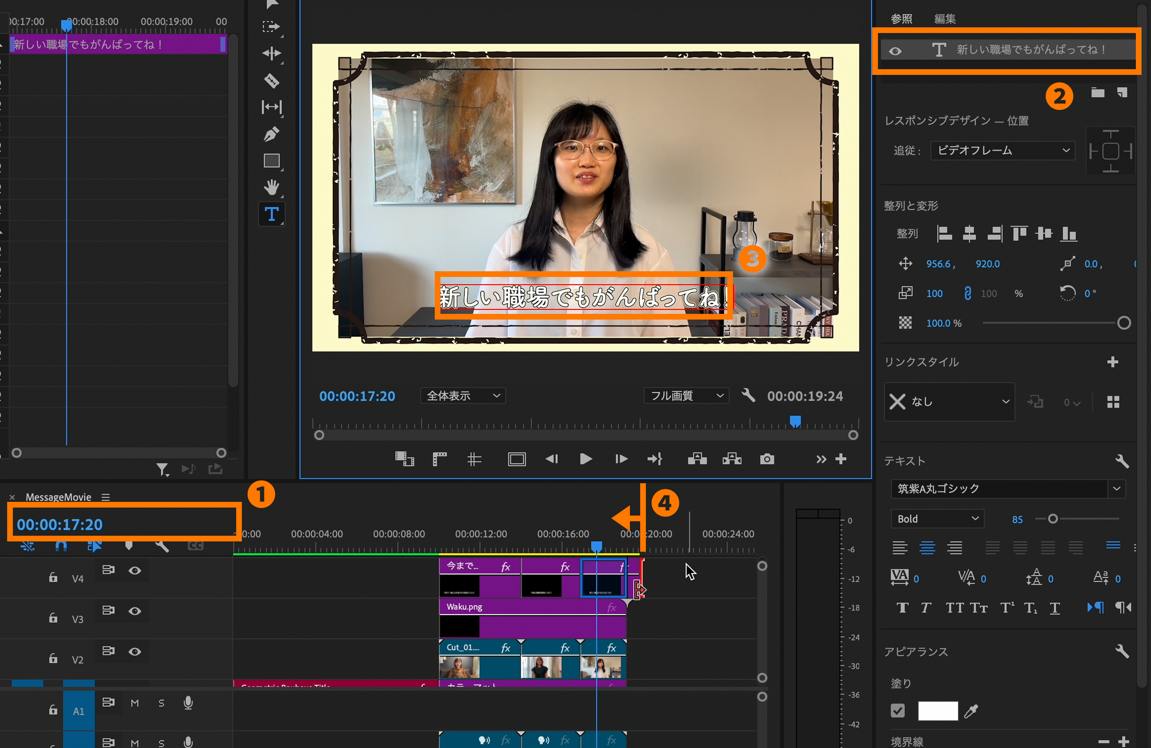Click the Export Frame camera icon
This screenshot has width=1151, height=748.
[767, 459]
